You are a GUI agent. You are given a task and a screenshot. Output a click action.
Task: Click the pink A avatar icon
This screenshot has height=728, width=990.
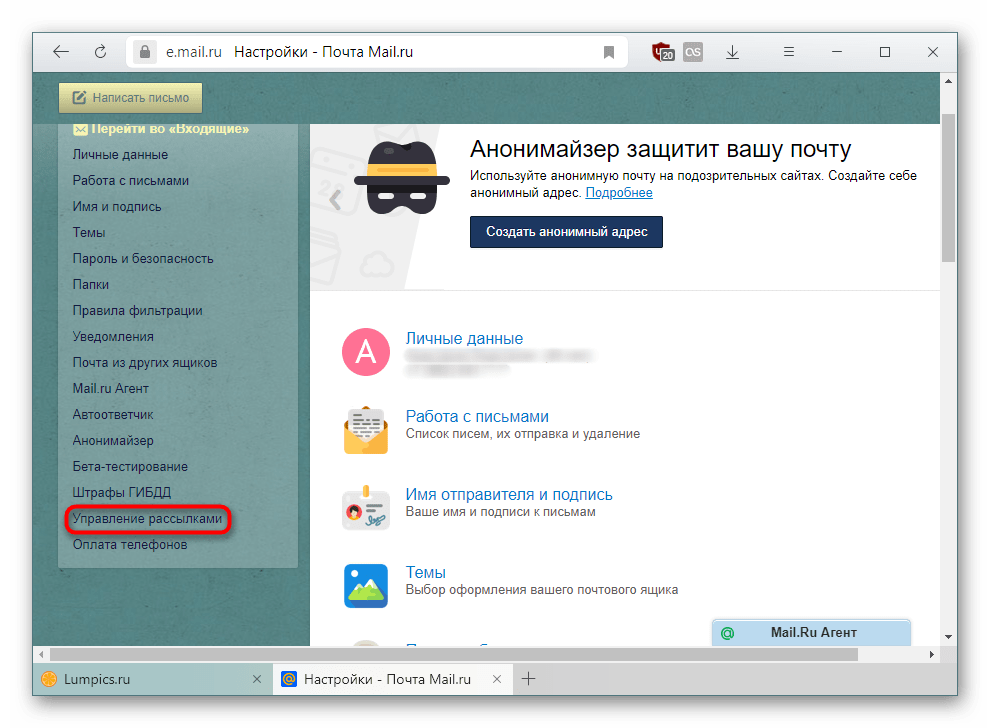366,352
